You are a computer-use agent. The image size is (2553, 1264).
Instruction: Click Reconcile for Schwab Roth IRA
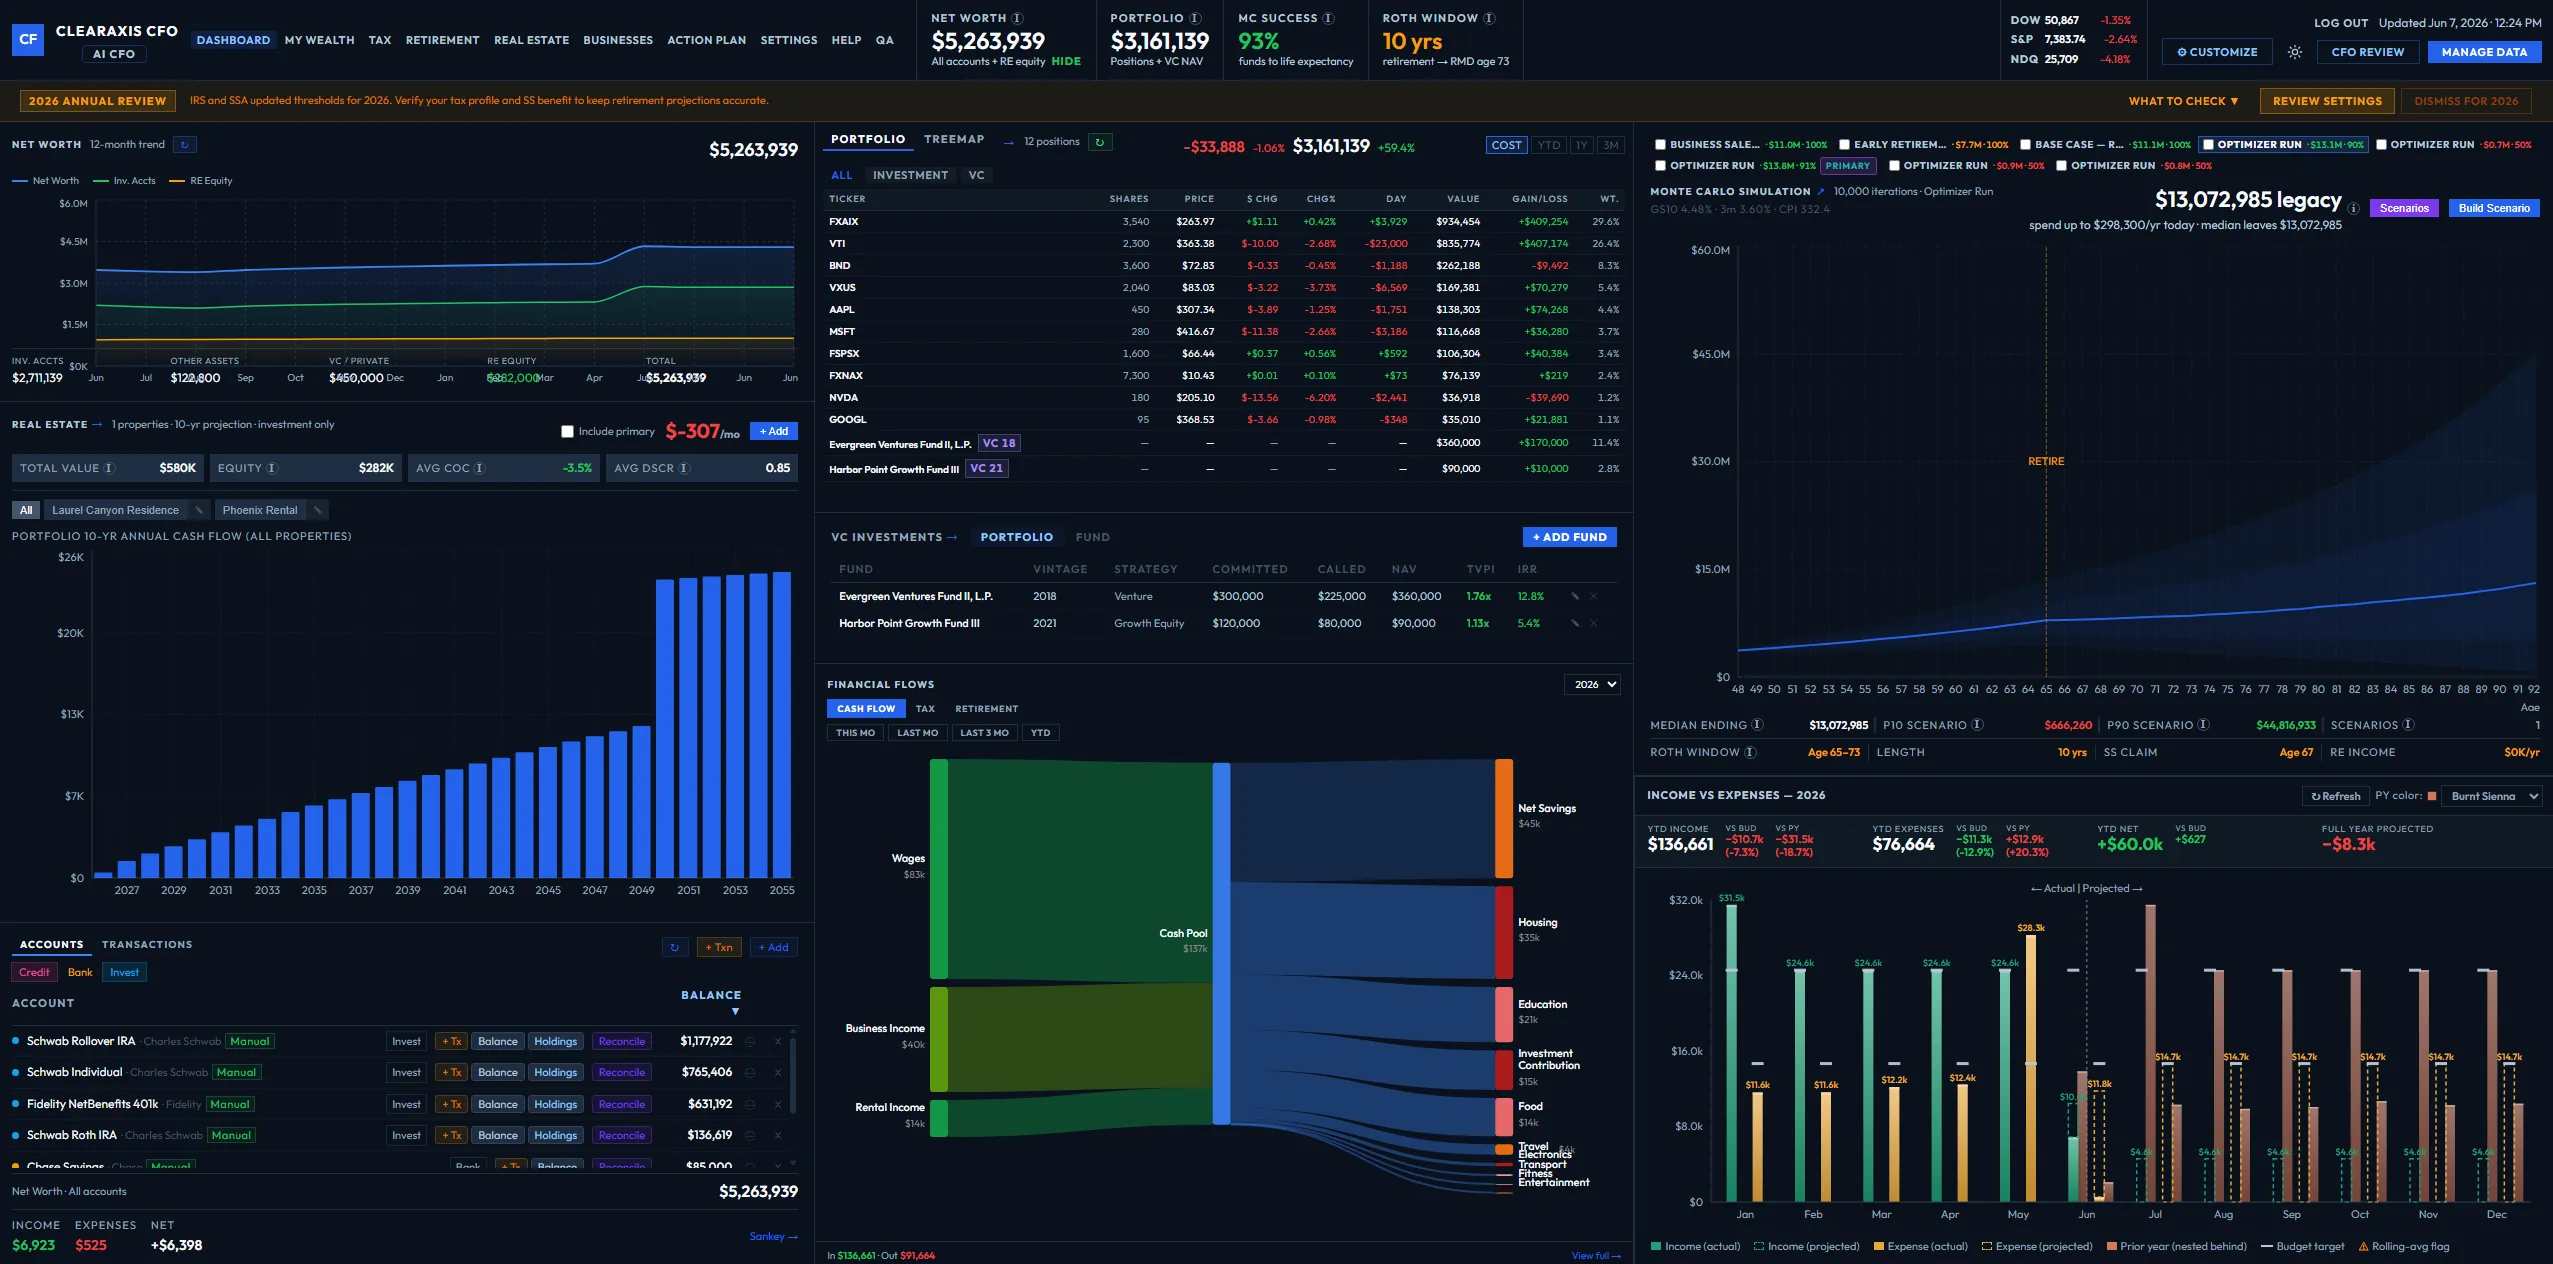click(621, 1135)
